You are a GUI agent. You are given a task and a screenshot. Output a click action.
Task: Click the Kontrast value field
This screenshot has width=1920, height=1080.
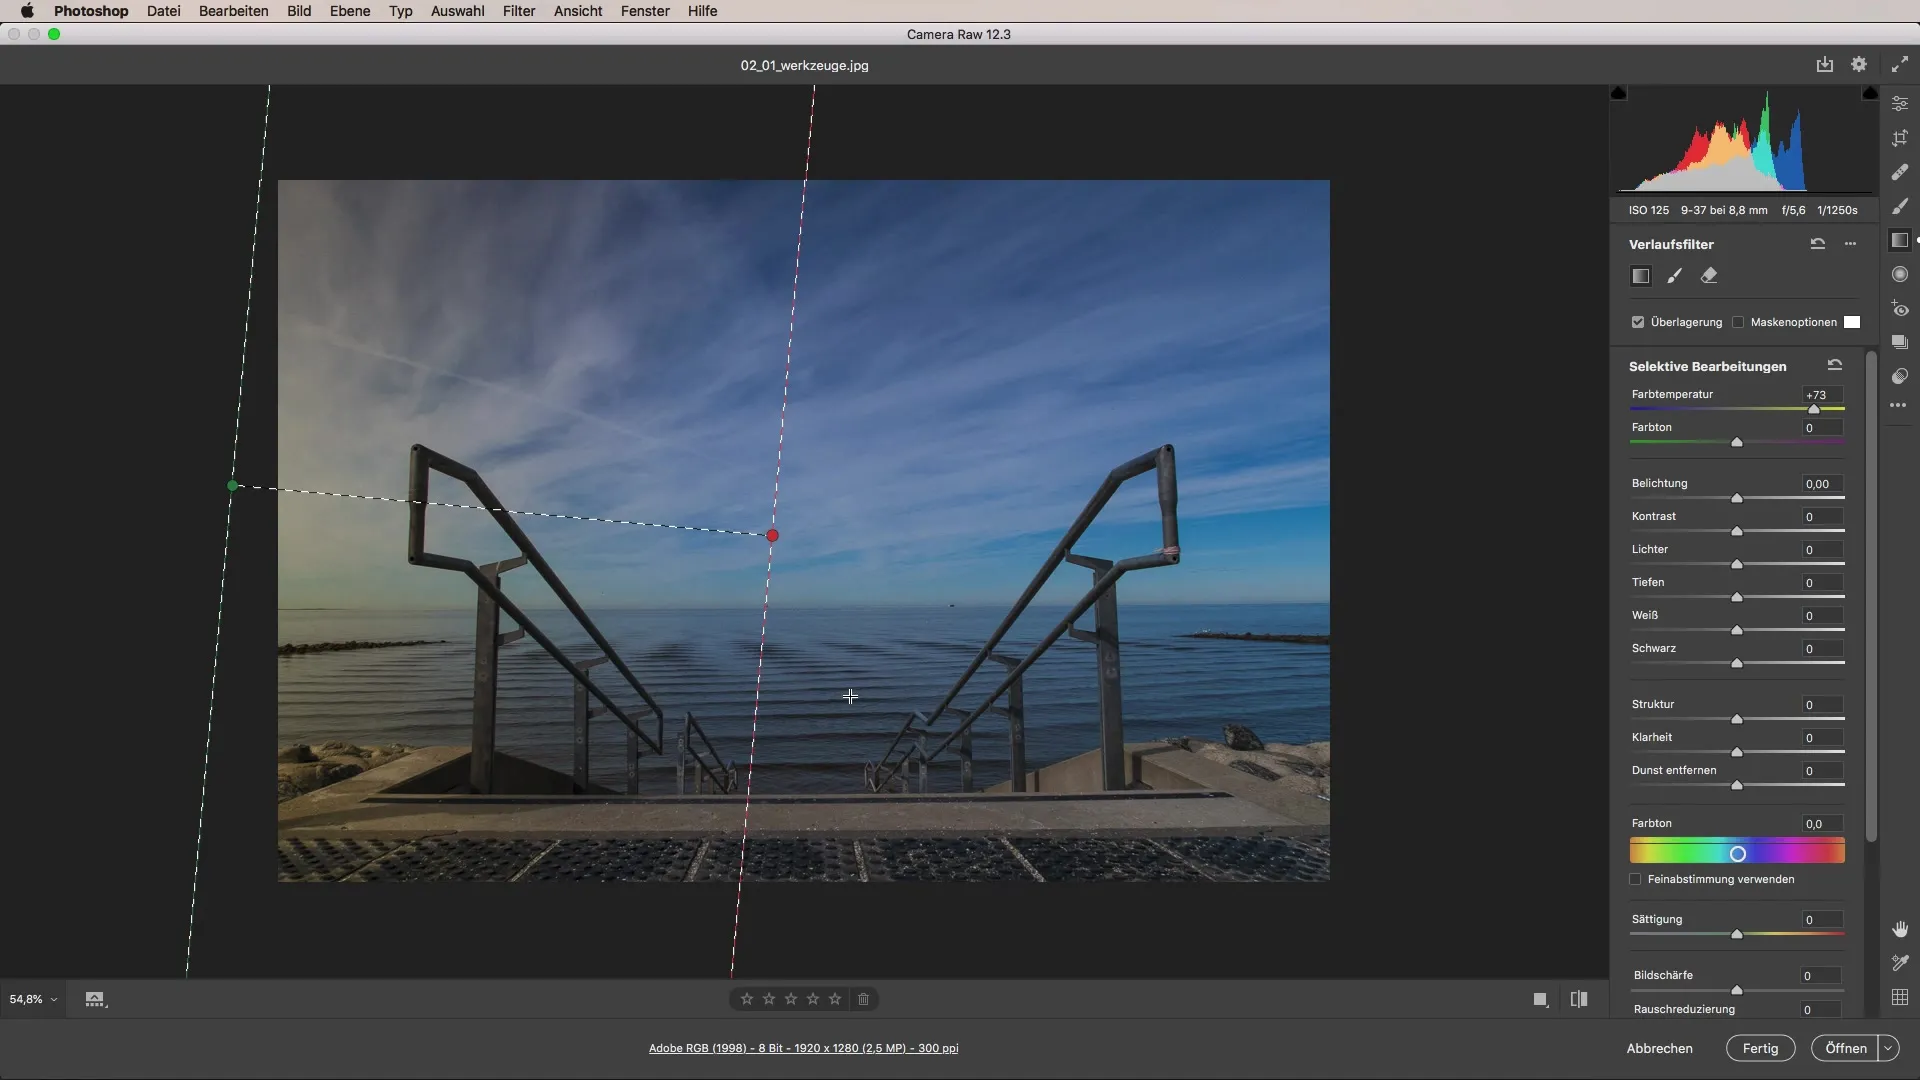[1822, 517]
